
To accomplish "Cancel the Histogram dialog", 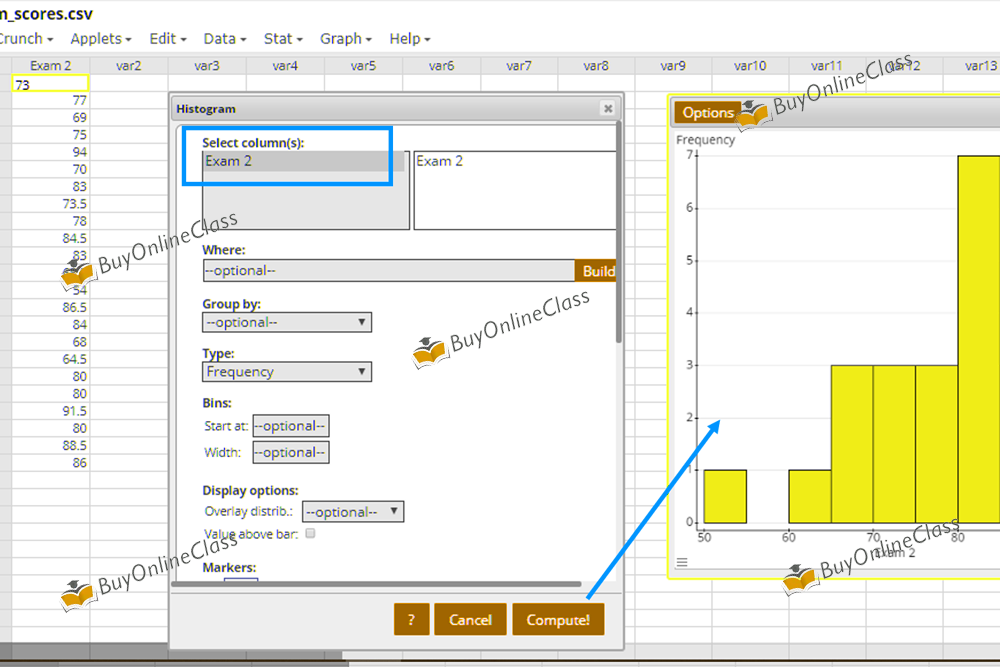I will point(470,618).
